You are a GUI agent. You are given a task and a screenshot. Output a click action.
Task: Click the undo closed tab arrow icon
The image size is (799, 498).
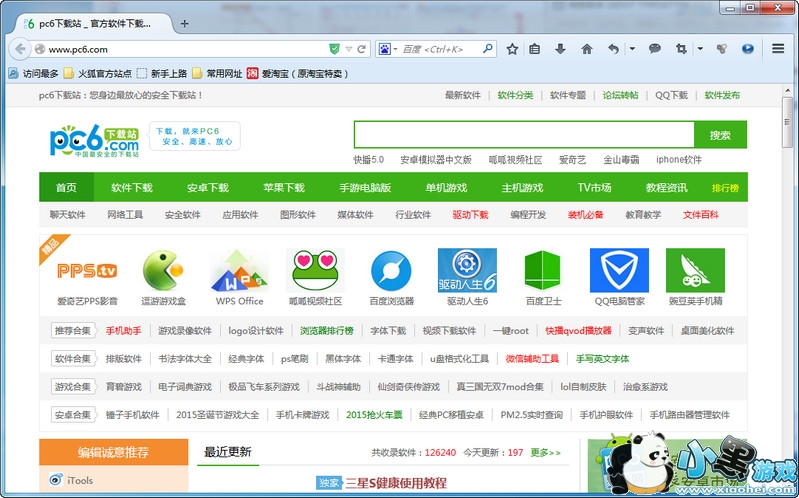coord(614,49)
